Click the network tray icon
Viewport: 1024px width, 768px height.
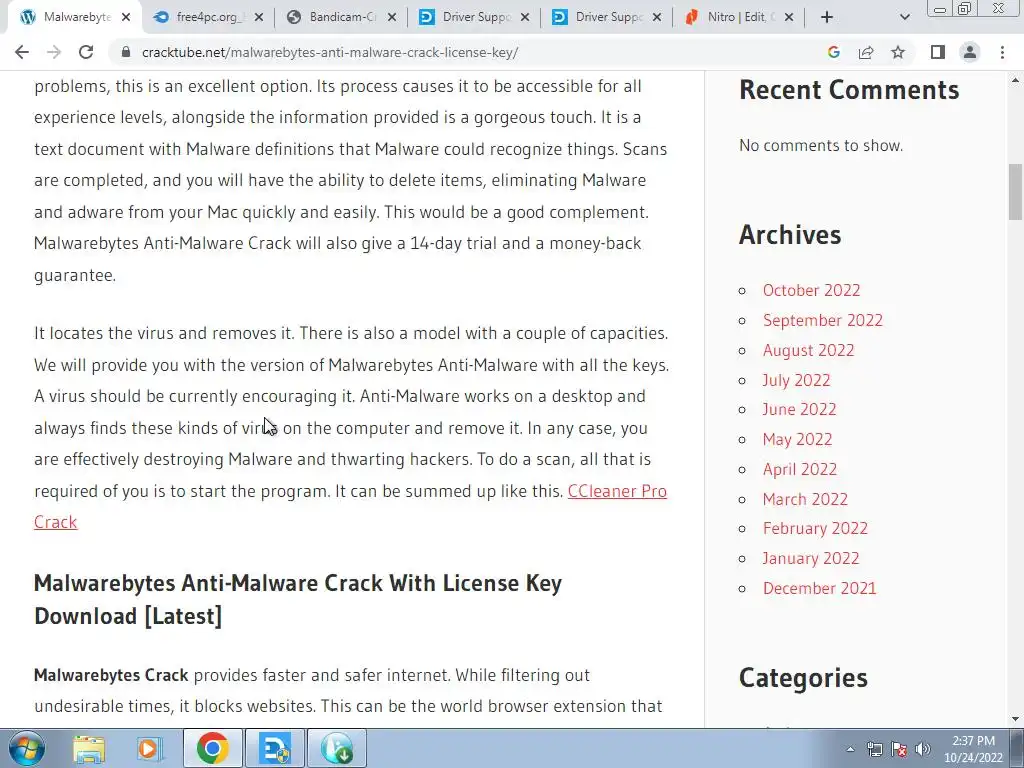[x=874, y=749]
